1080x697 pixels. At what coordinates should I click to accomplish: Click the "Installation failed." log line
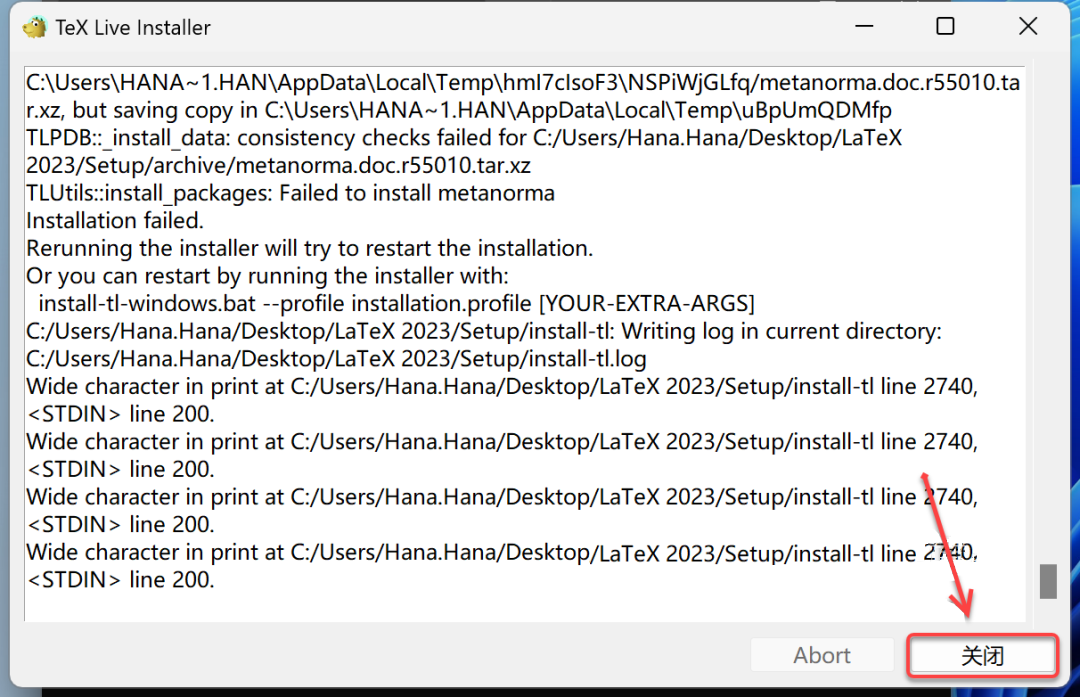click(115, 220)
